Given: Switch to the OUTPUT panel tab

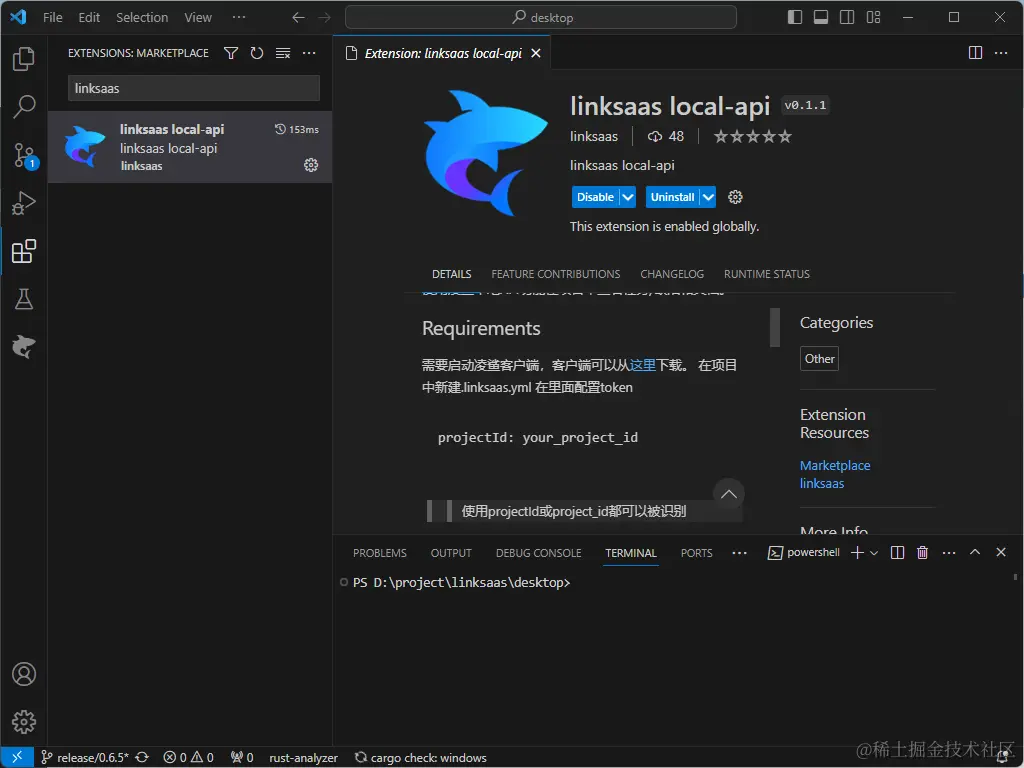Looking at the screenshot, I should [x=451, y=553].
